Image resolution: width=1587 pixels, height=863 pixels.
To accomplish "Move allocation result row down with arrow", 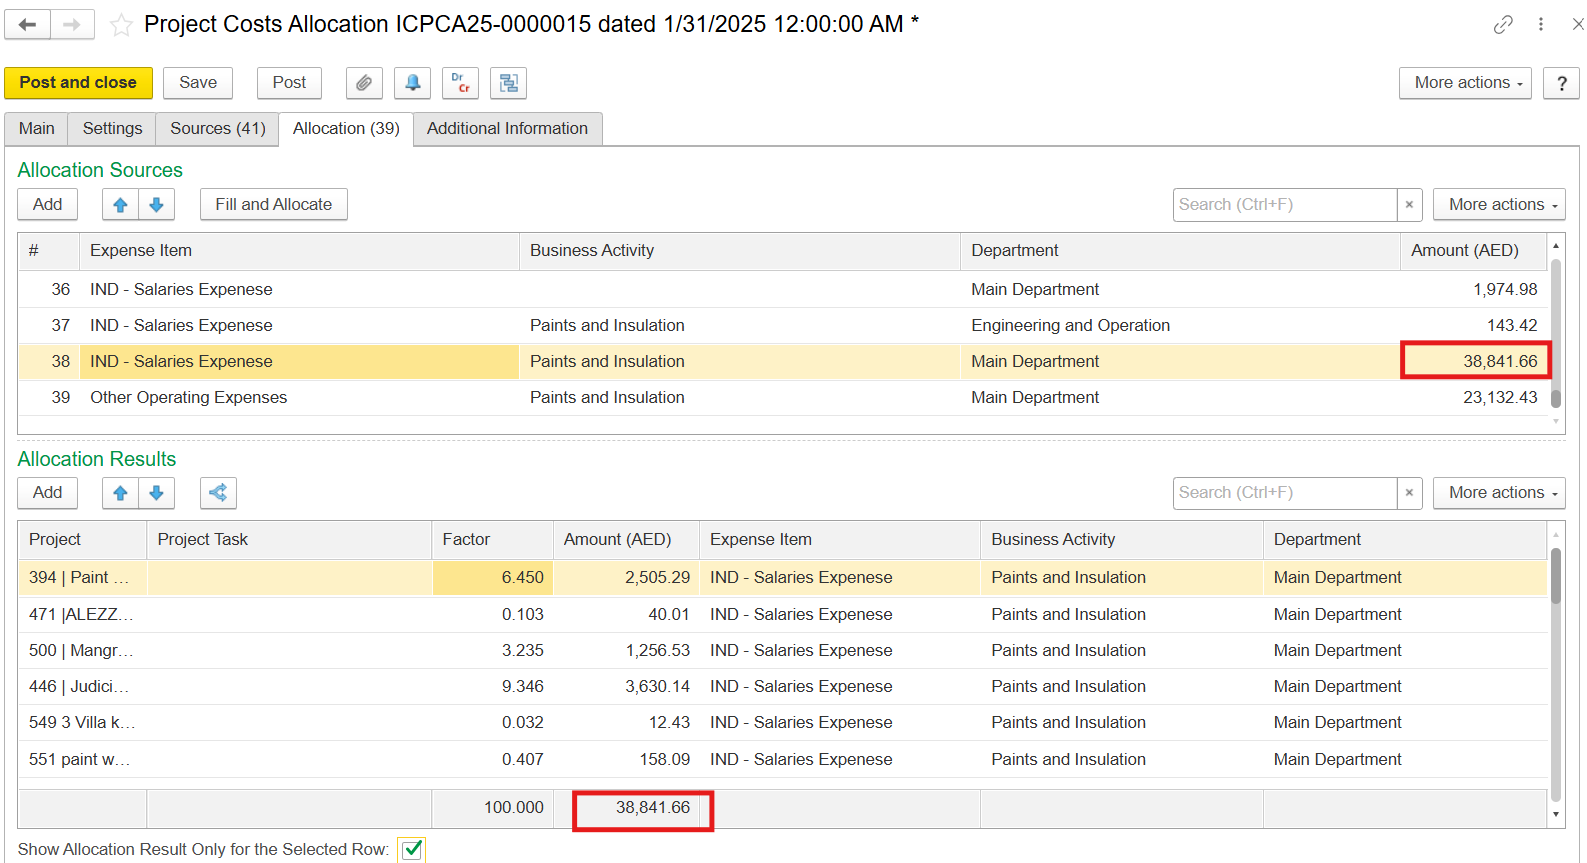I will click(156, 493).
